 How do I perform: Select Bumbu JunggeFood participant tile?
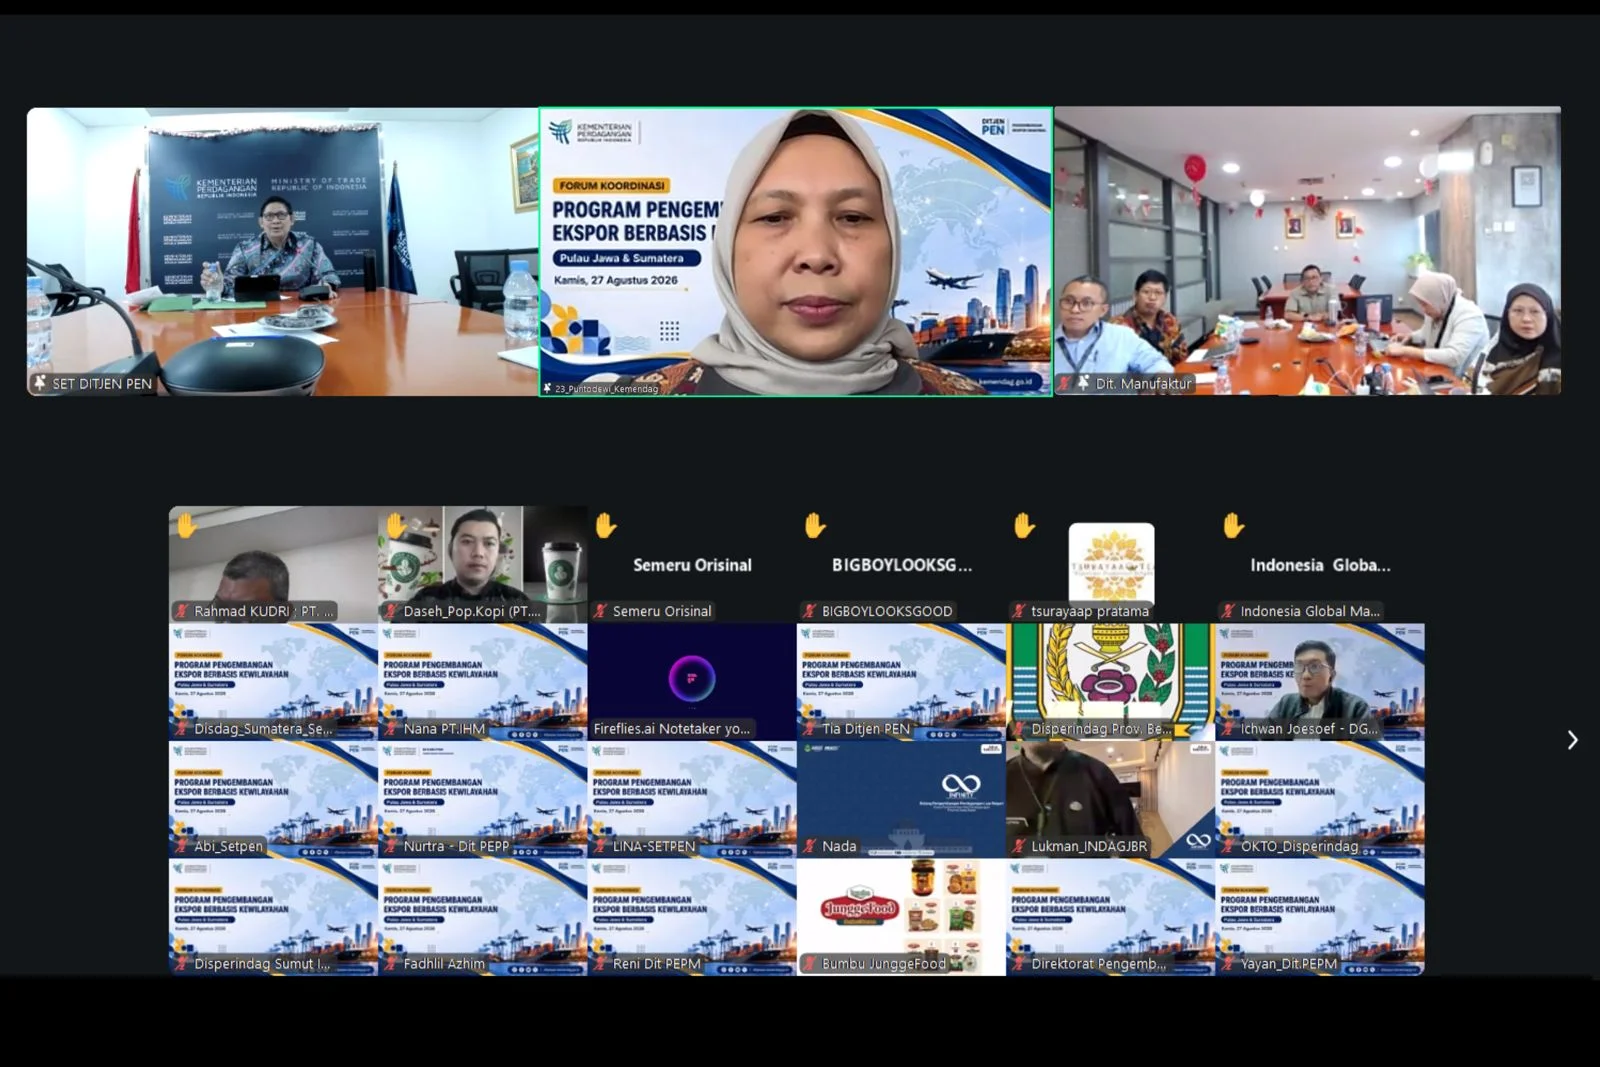coord(901,916)
